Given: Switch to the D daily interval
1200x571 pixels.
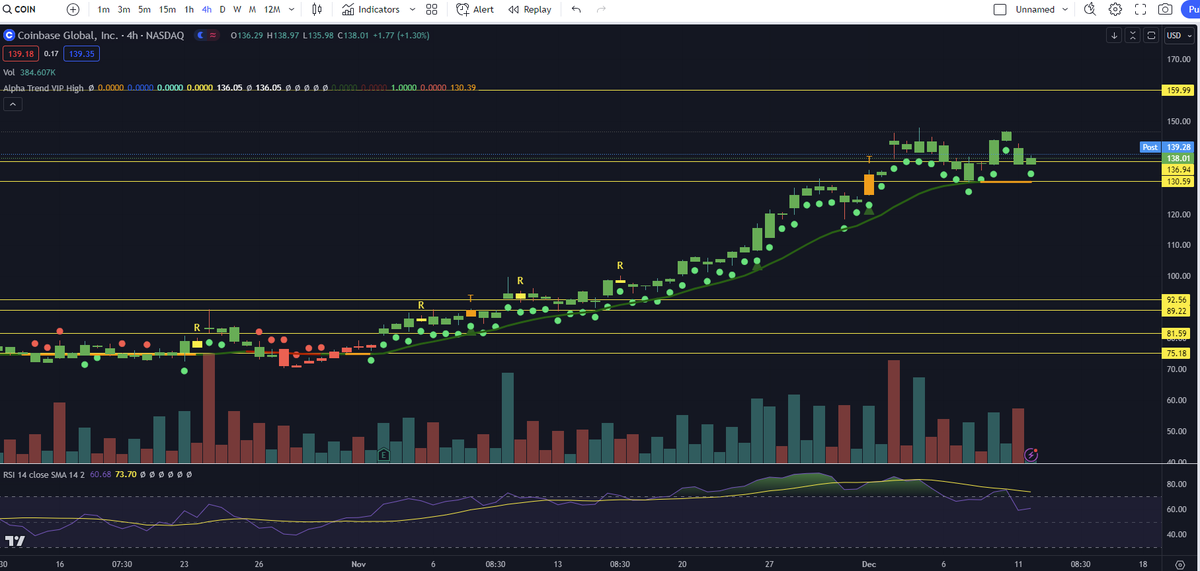Looking at the screenshot, I should 222,9.
